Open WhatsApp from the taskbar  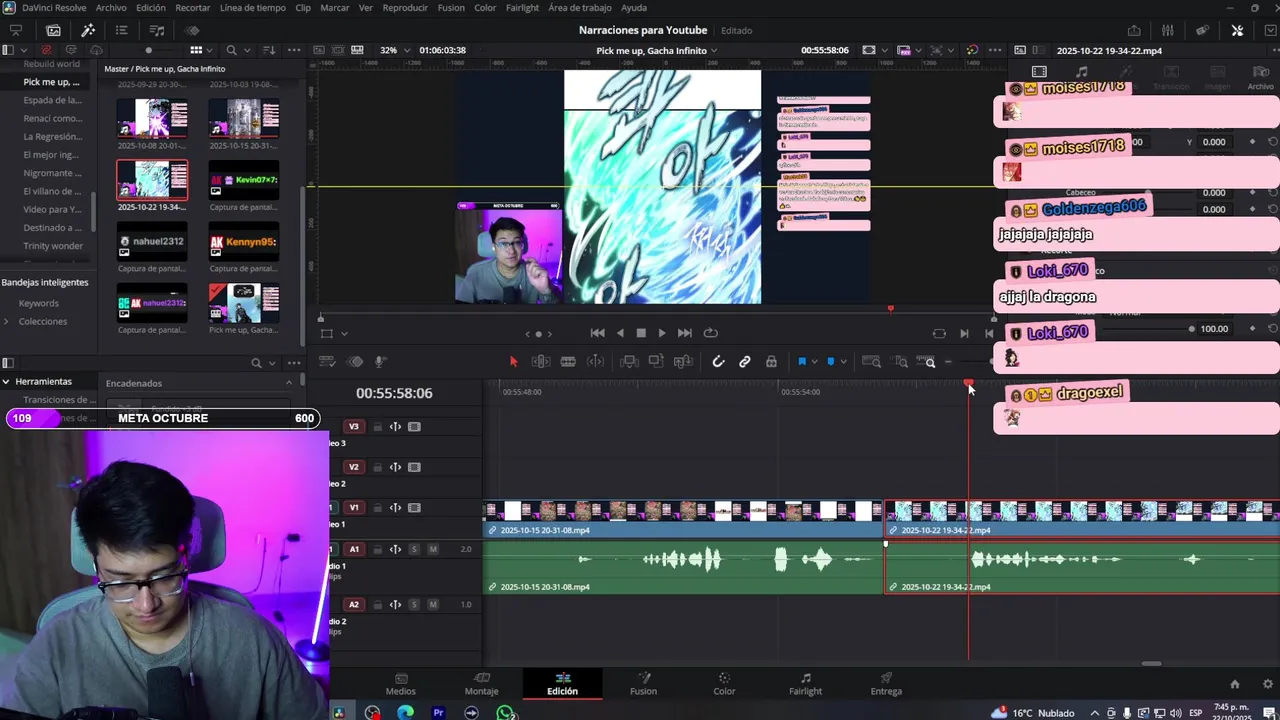point(506,713)
